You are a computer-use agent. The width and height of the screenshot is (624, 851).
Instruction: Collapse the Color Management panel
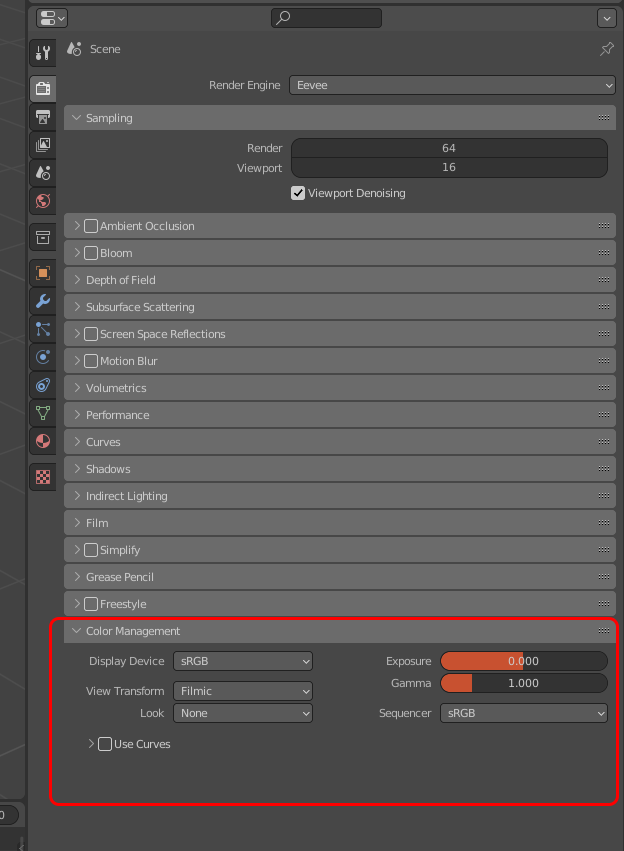(76, 631)
